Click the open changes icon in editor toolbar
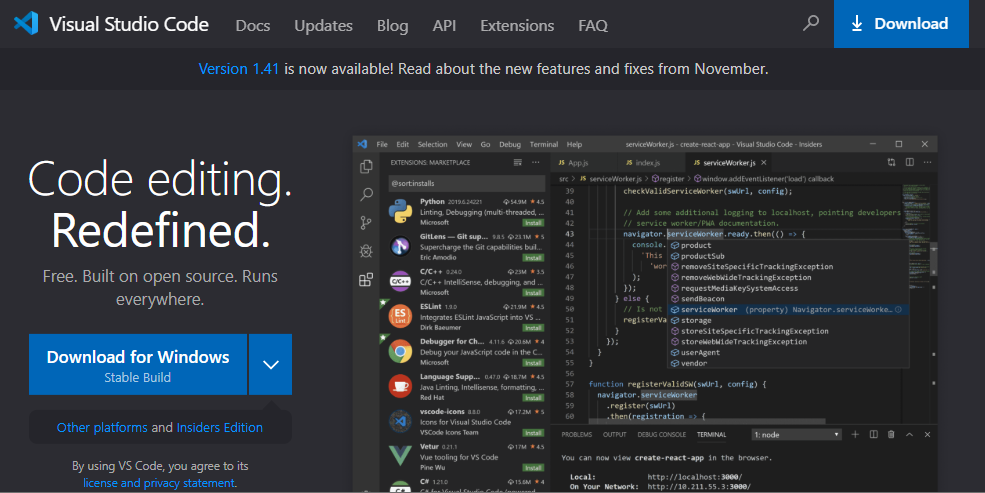The height and width of the screenshot is (493, 985). [891, 162]
